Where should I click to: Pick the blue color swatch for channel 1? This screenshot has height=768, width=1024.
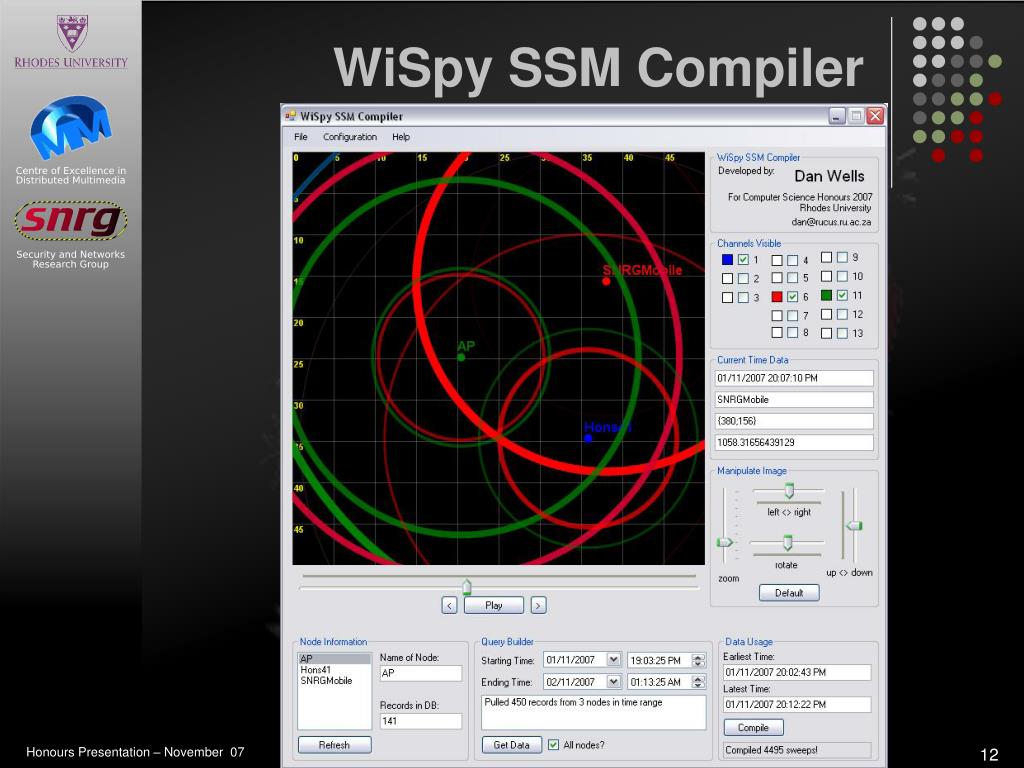[728, 260]
